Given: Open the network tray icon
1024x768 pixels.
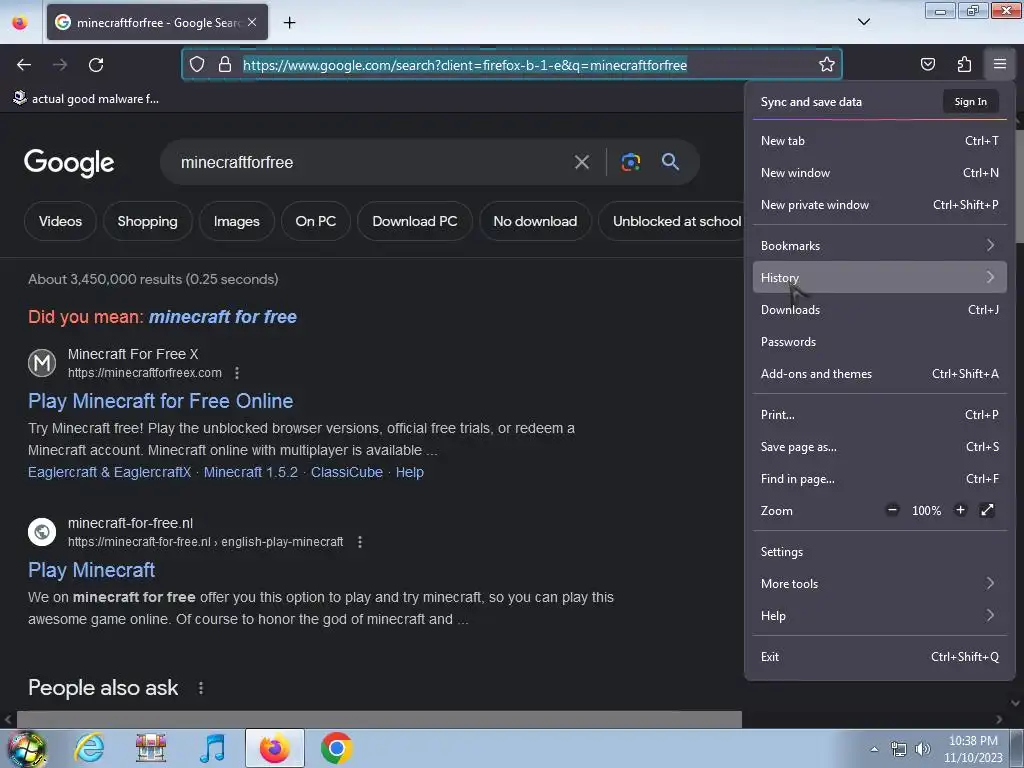Looking at the screenshot, I should pyautogui.click(x=899, y=749).
